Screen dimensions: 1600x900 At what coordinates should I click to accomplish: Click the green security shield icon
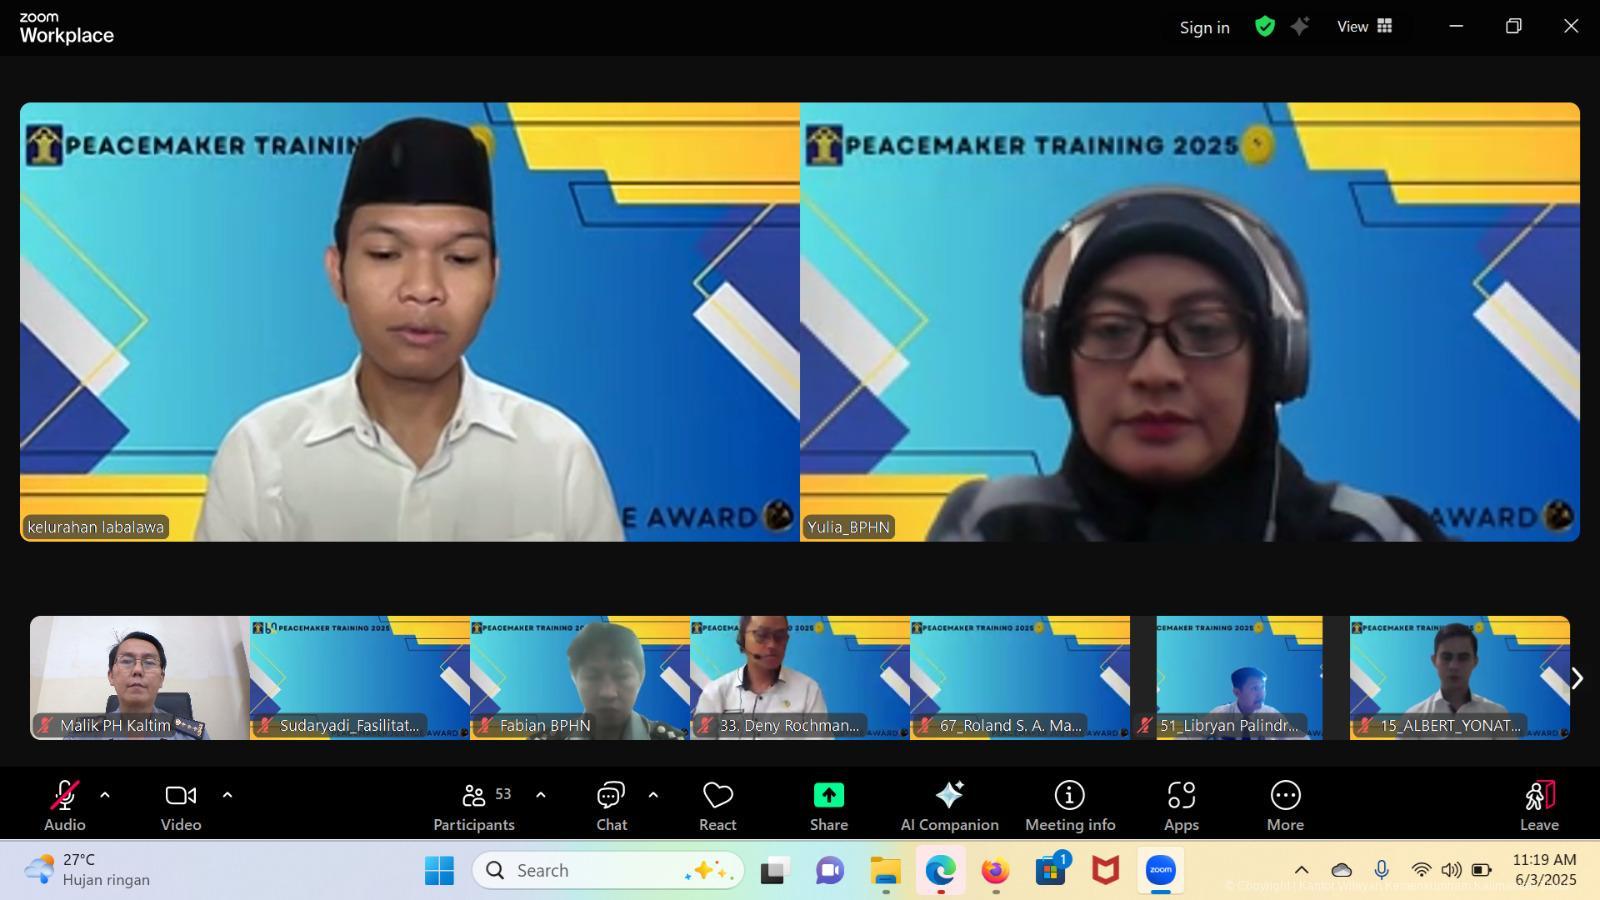coord(1265,27)
